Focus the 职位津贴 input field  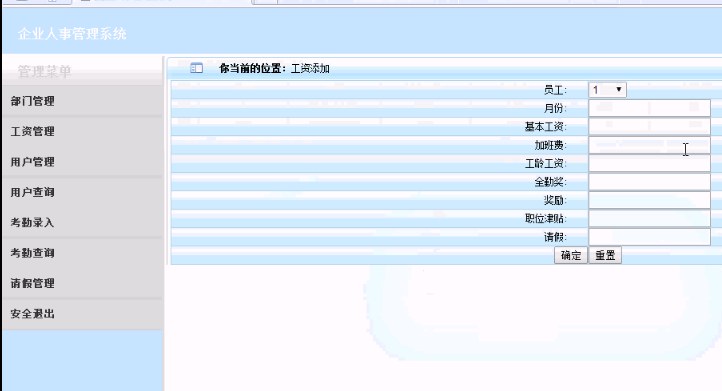click(649, 219)
